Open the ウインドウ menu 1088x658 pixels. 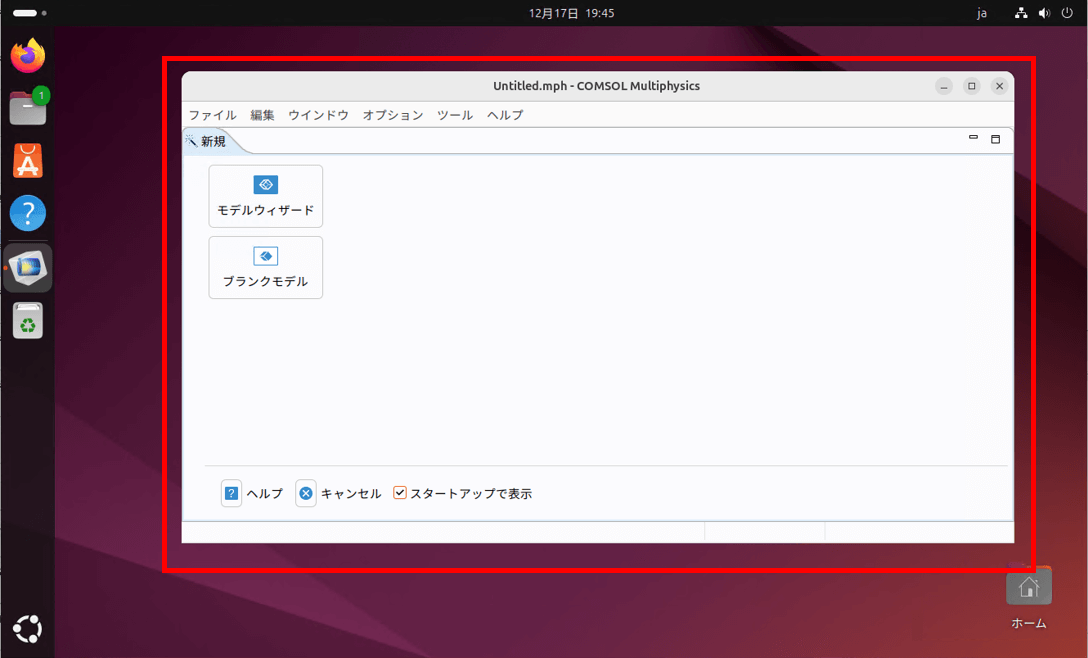click(318, 115)
